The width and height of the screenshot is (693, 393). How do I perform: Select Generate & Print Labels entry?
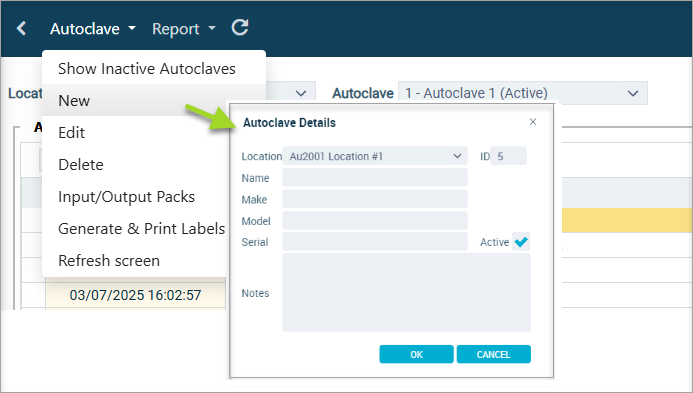pyautogui.click(x=135, y=229)
